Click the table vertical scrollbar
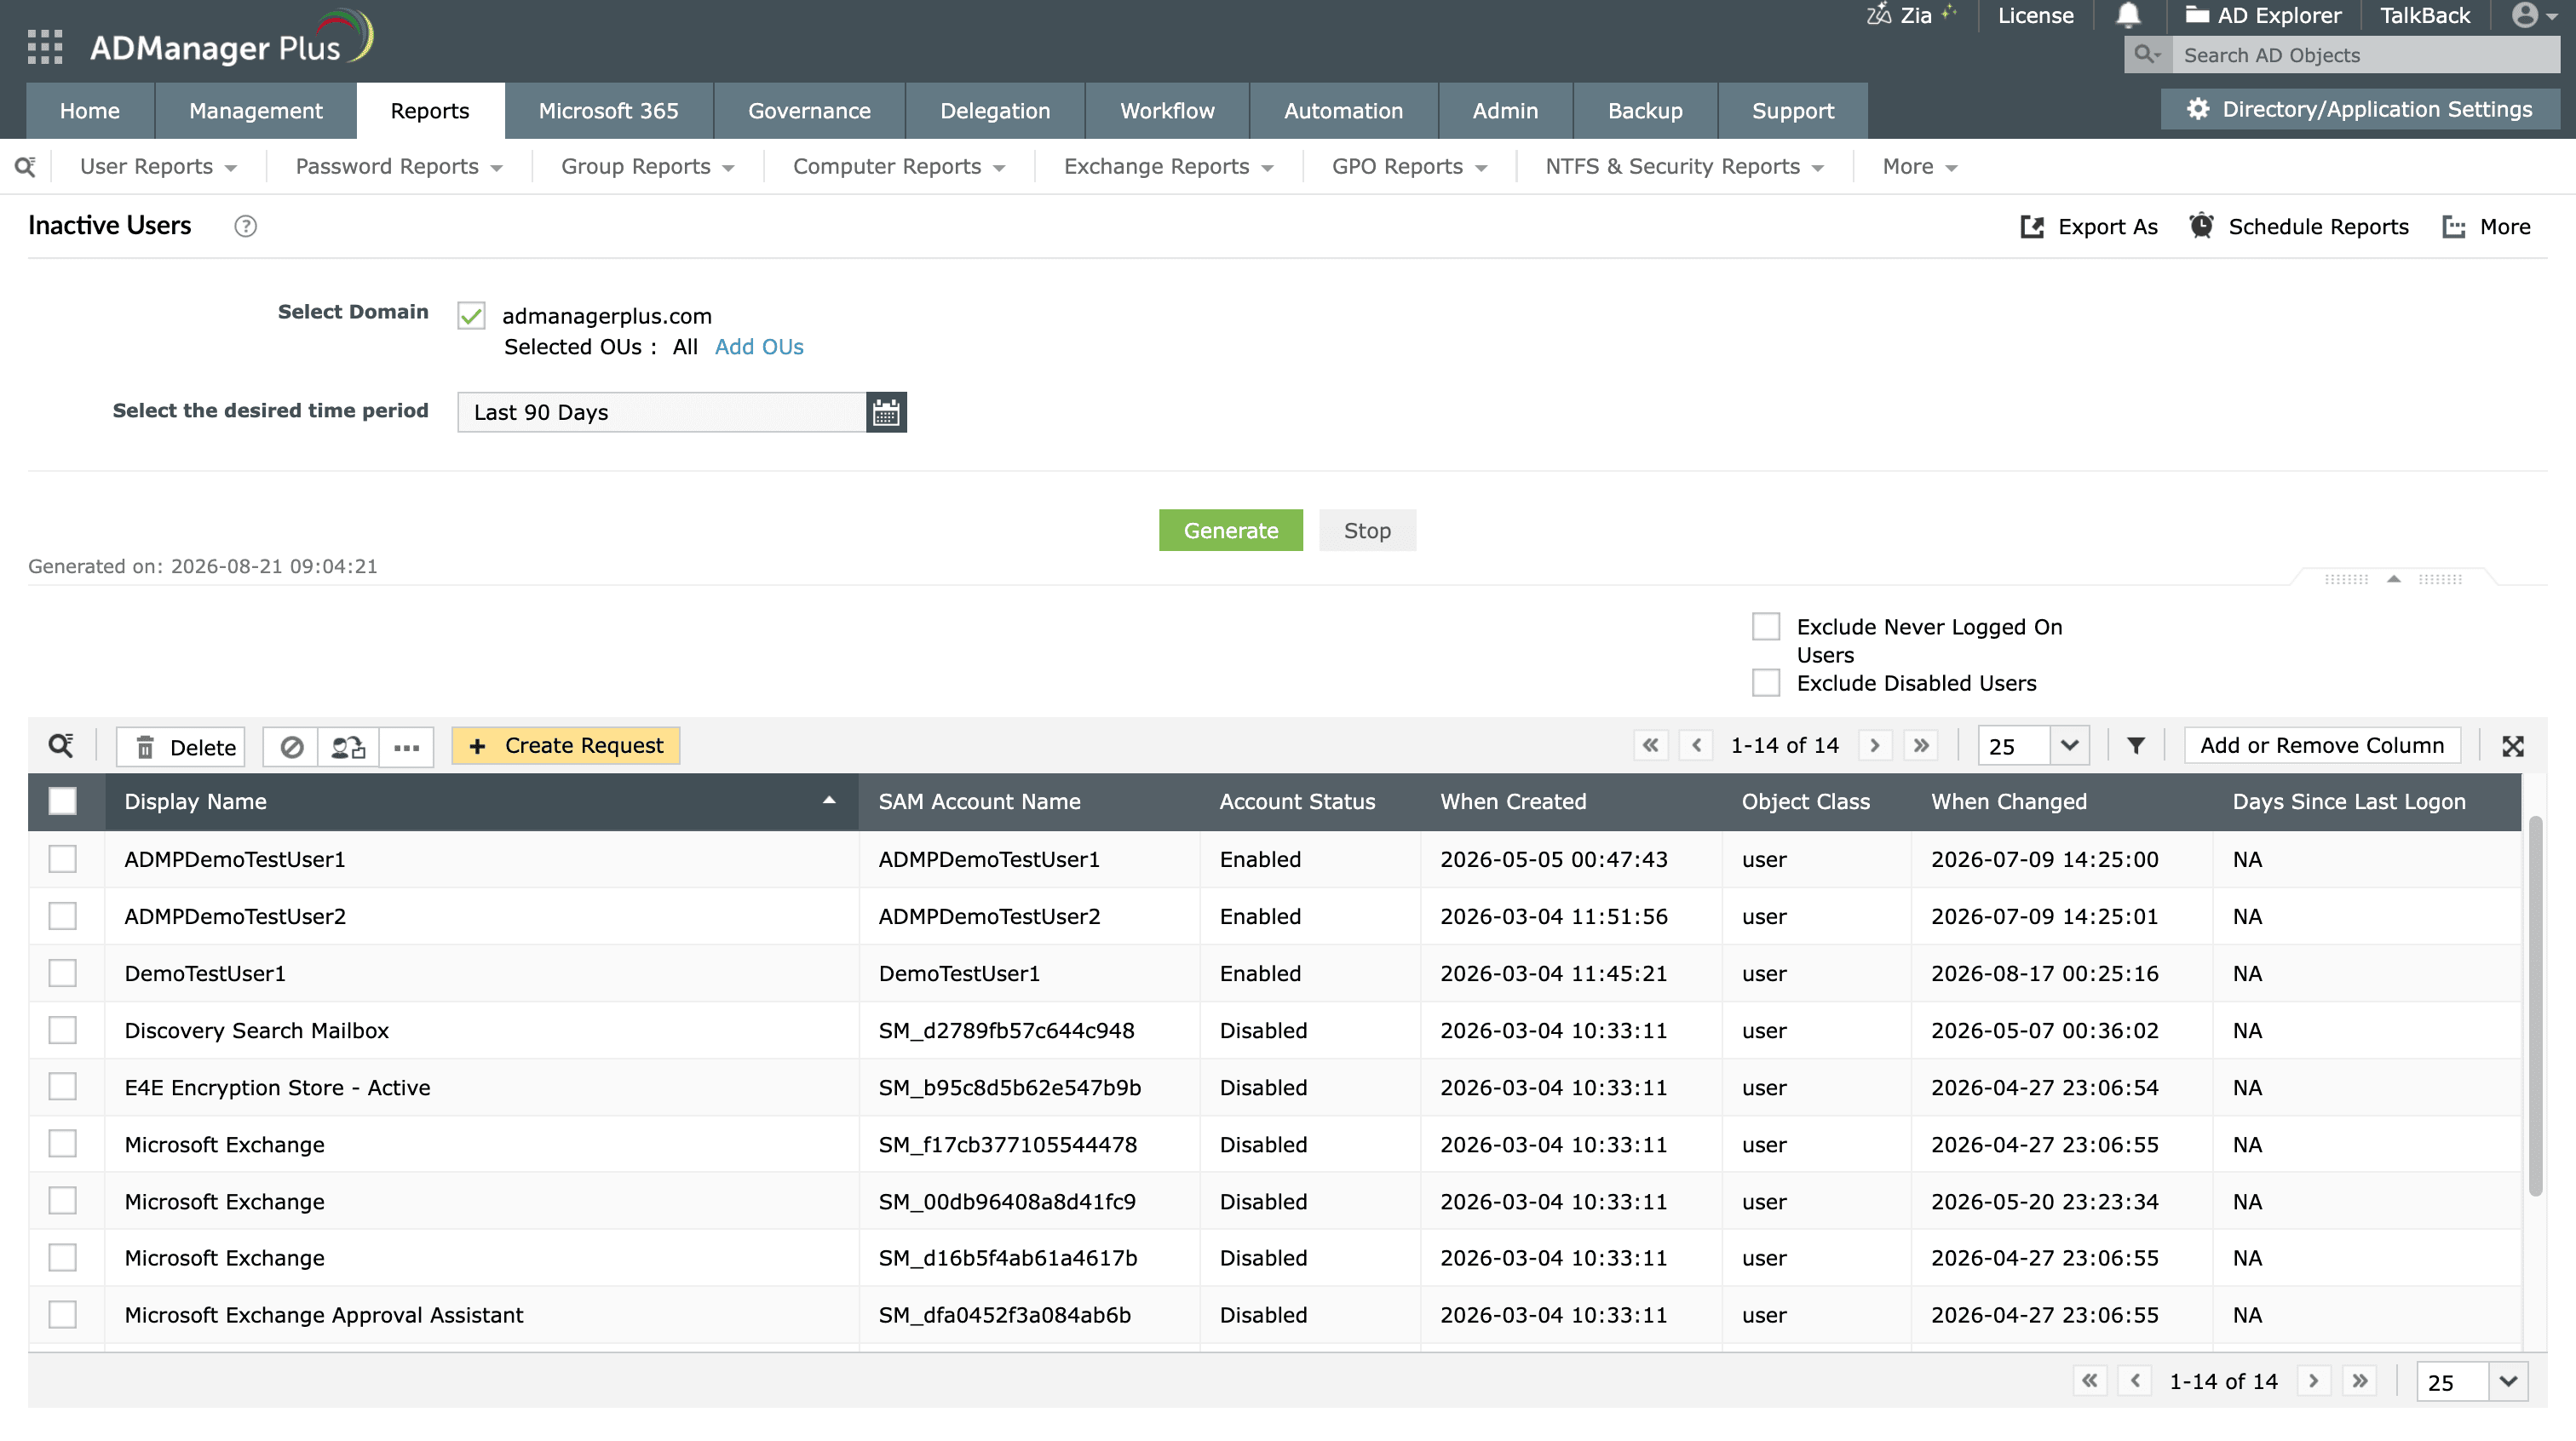Screen dimensions: 2576x1441 tap(2535, 1005)
